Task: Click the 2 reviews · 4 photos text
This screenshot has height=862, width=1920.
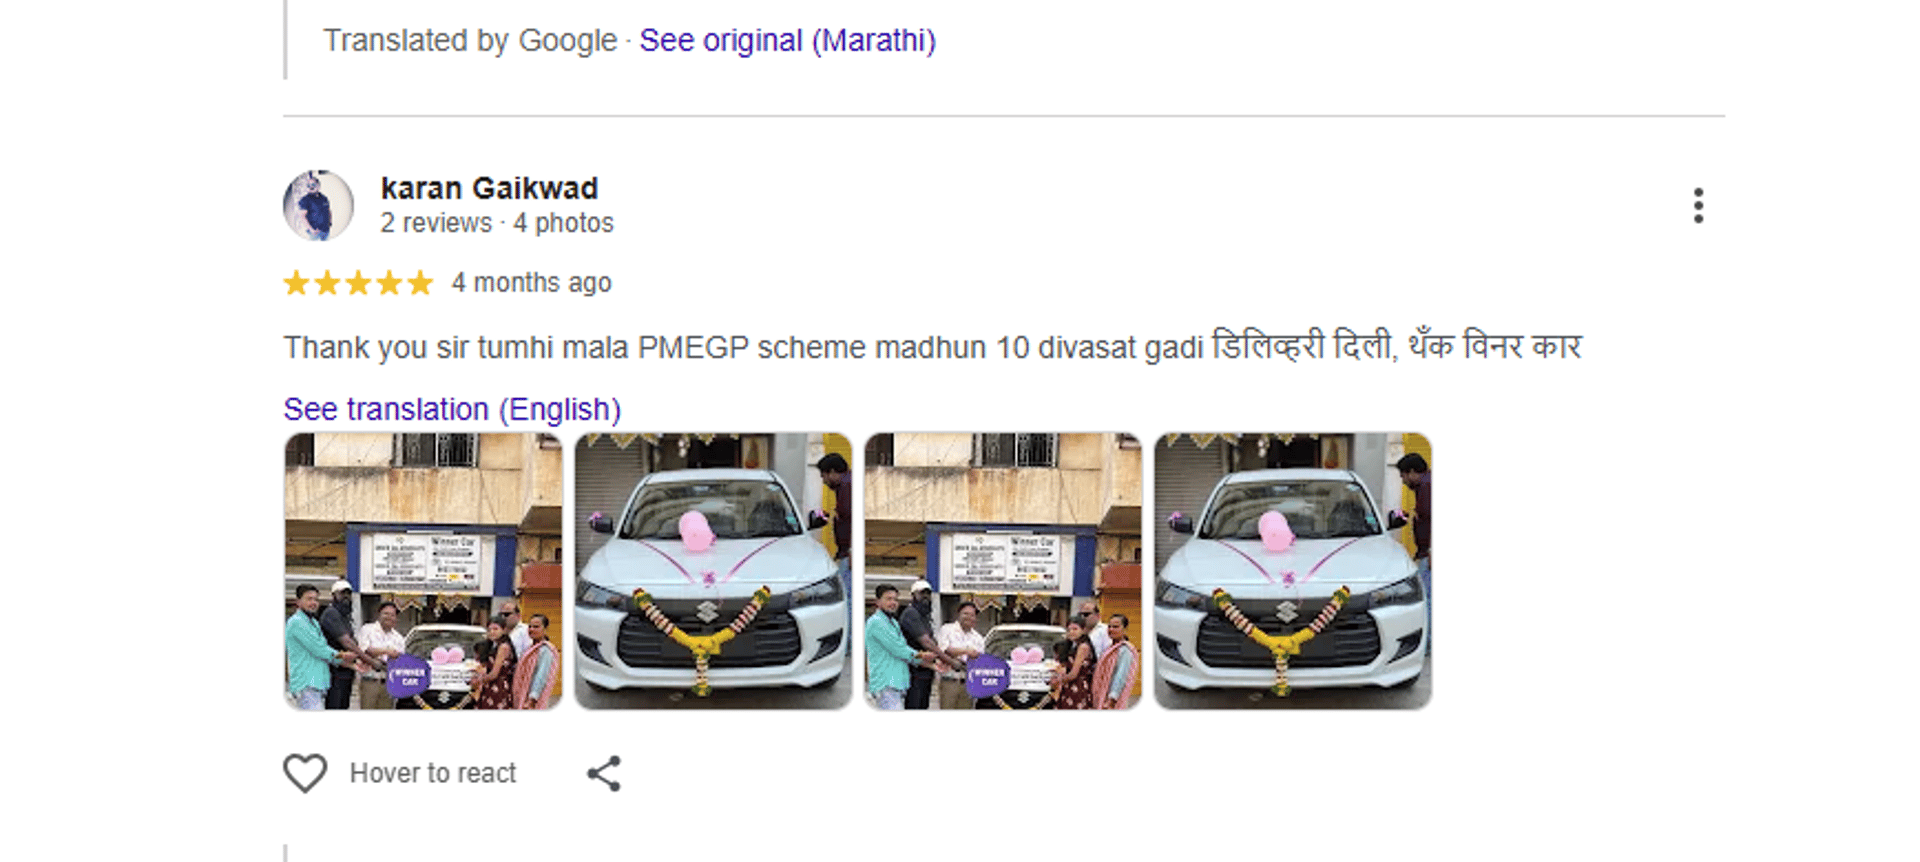Action: click(497, 223)
